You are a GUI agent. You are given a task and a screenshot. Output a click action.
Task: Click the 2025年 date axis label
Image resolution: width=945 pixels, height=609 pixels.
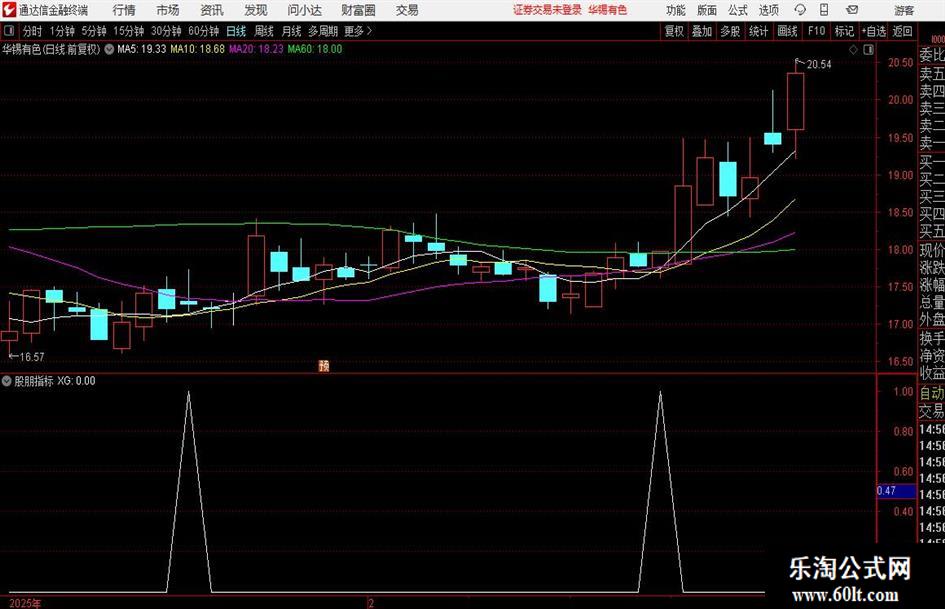click(x=25, y=603)
